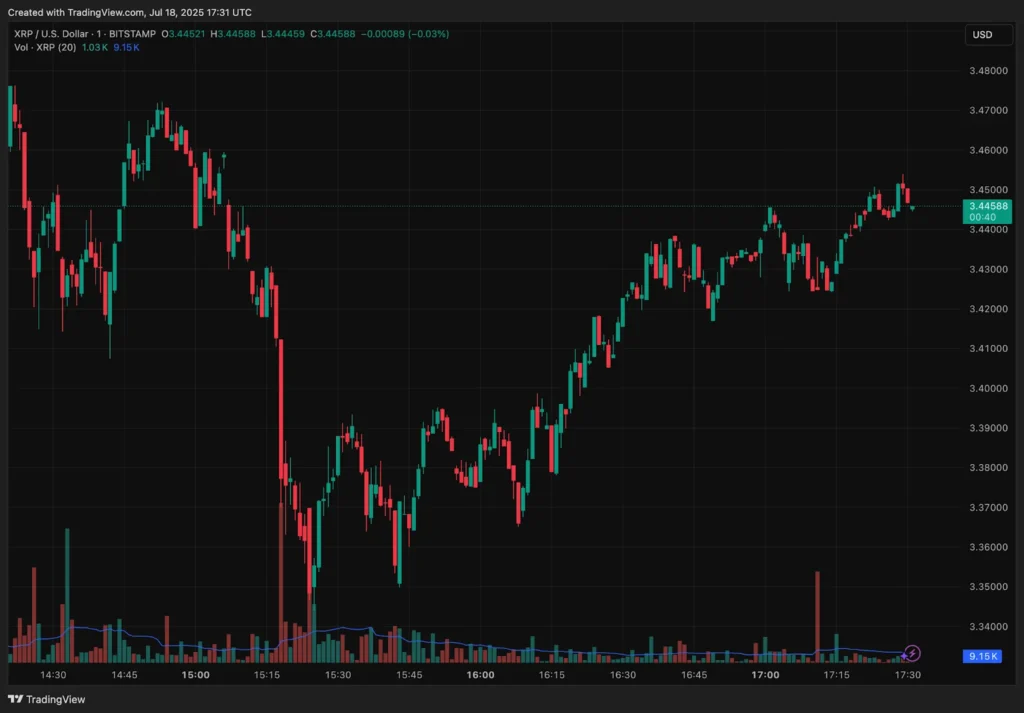Click the Vol · XRP (20) indicator label
The height and width of the screenshot is (713, 1024).
click(x=45, y=48)
